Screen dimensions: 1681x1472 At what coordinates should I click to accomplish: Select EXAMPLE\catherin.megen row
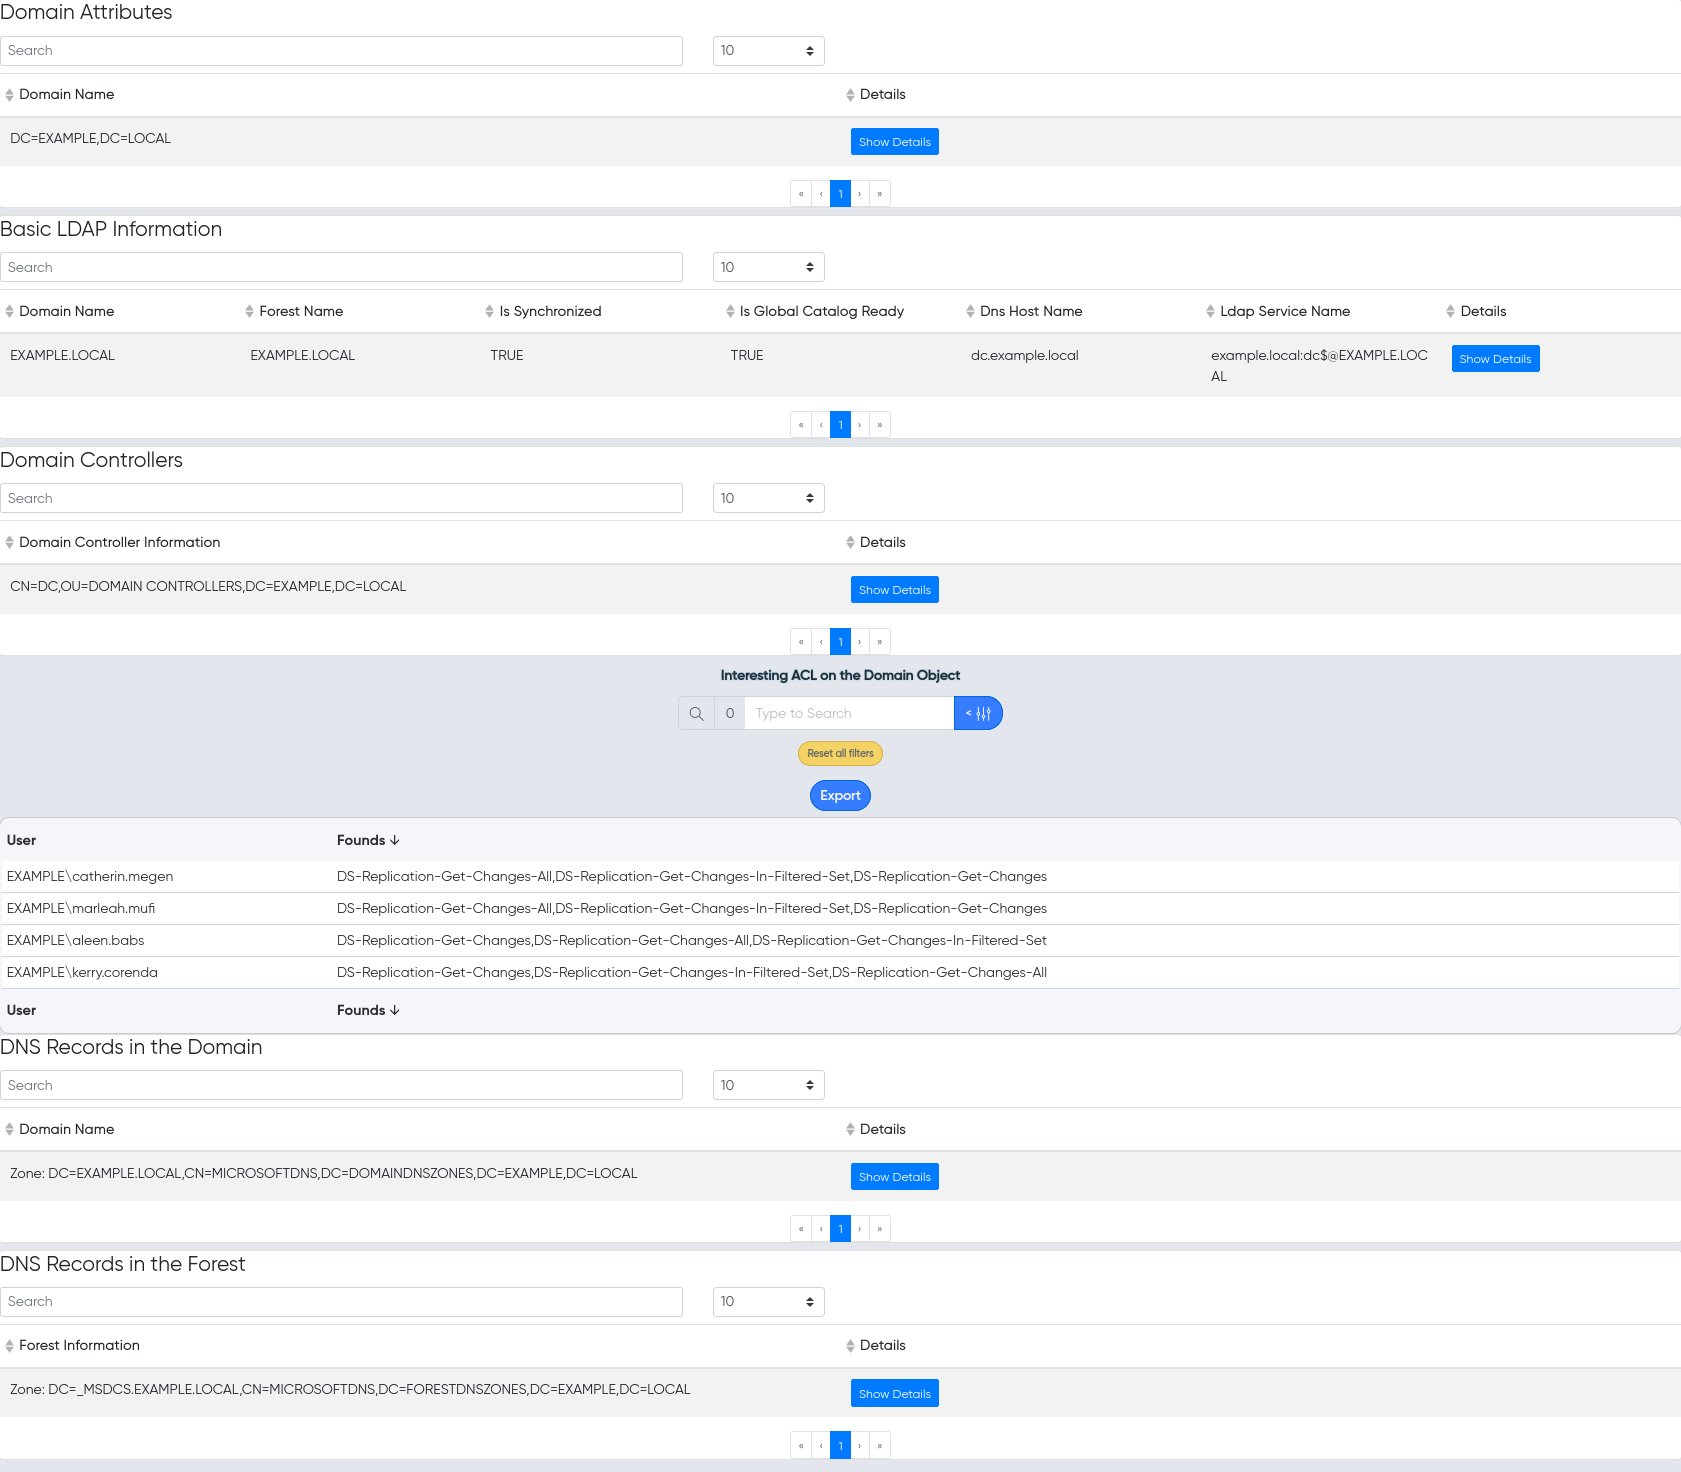tap(840, 877)
